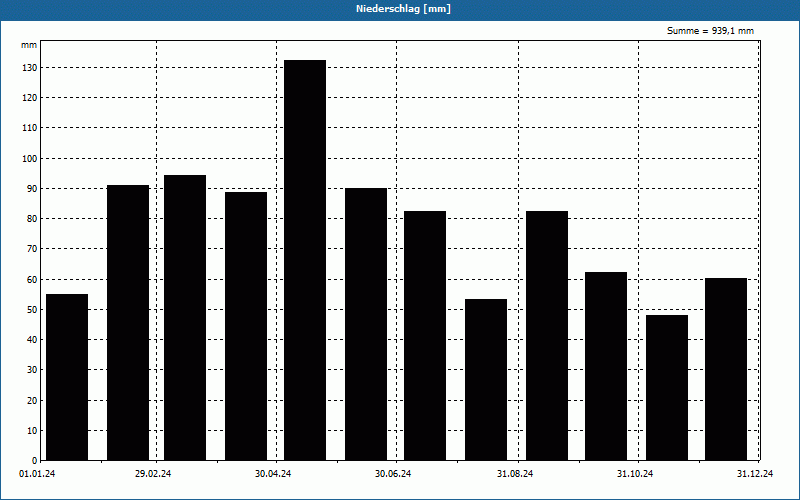Click the 31.08.24 date label
800x500 pixels.
click(x=515, y=474)
